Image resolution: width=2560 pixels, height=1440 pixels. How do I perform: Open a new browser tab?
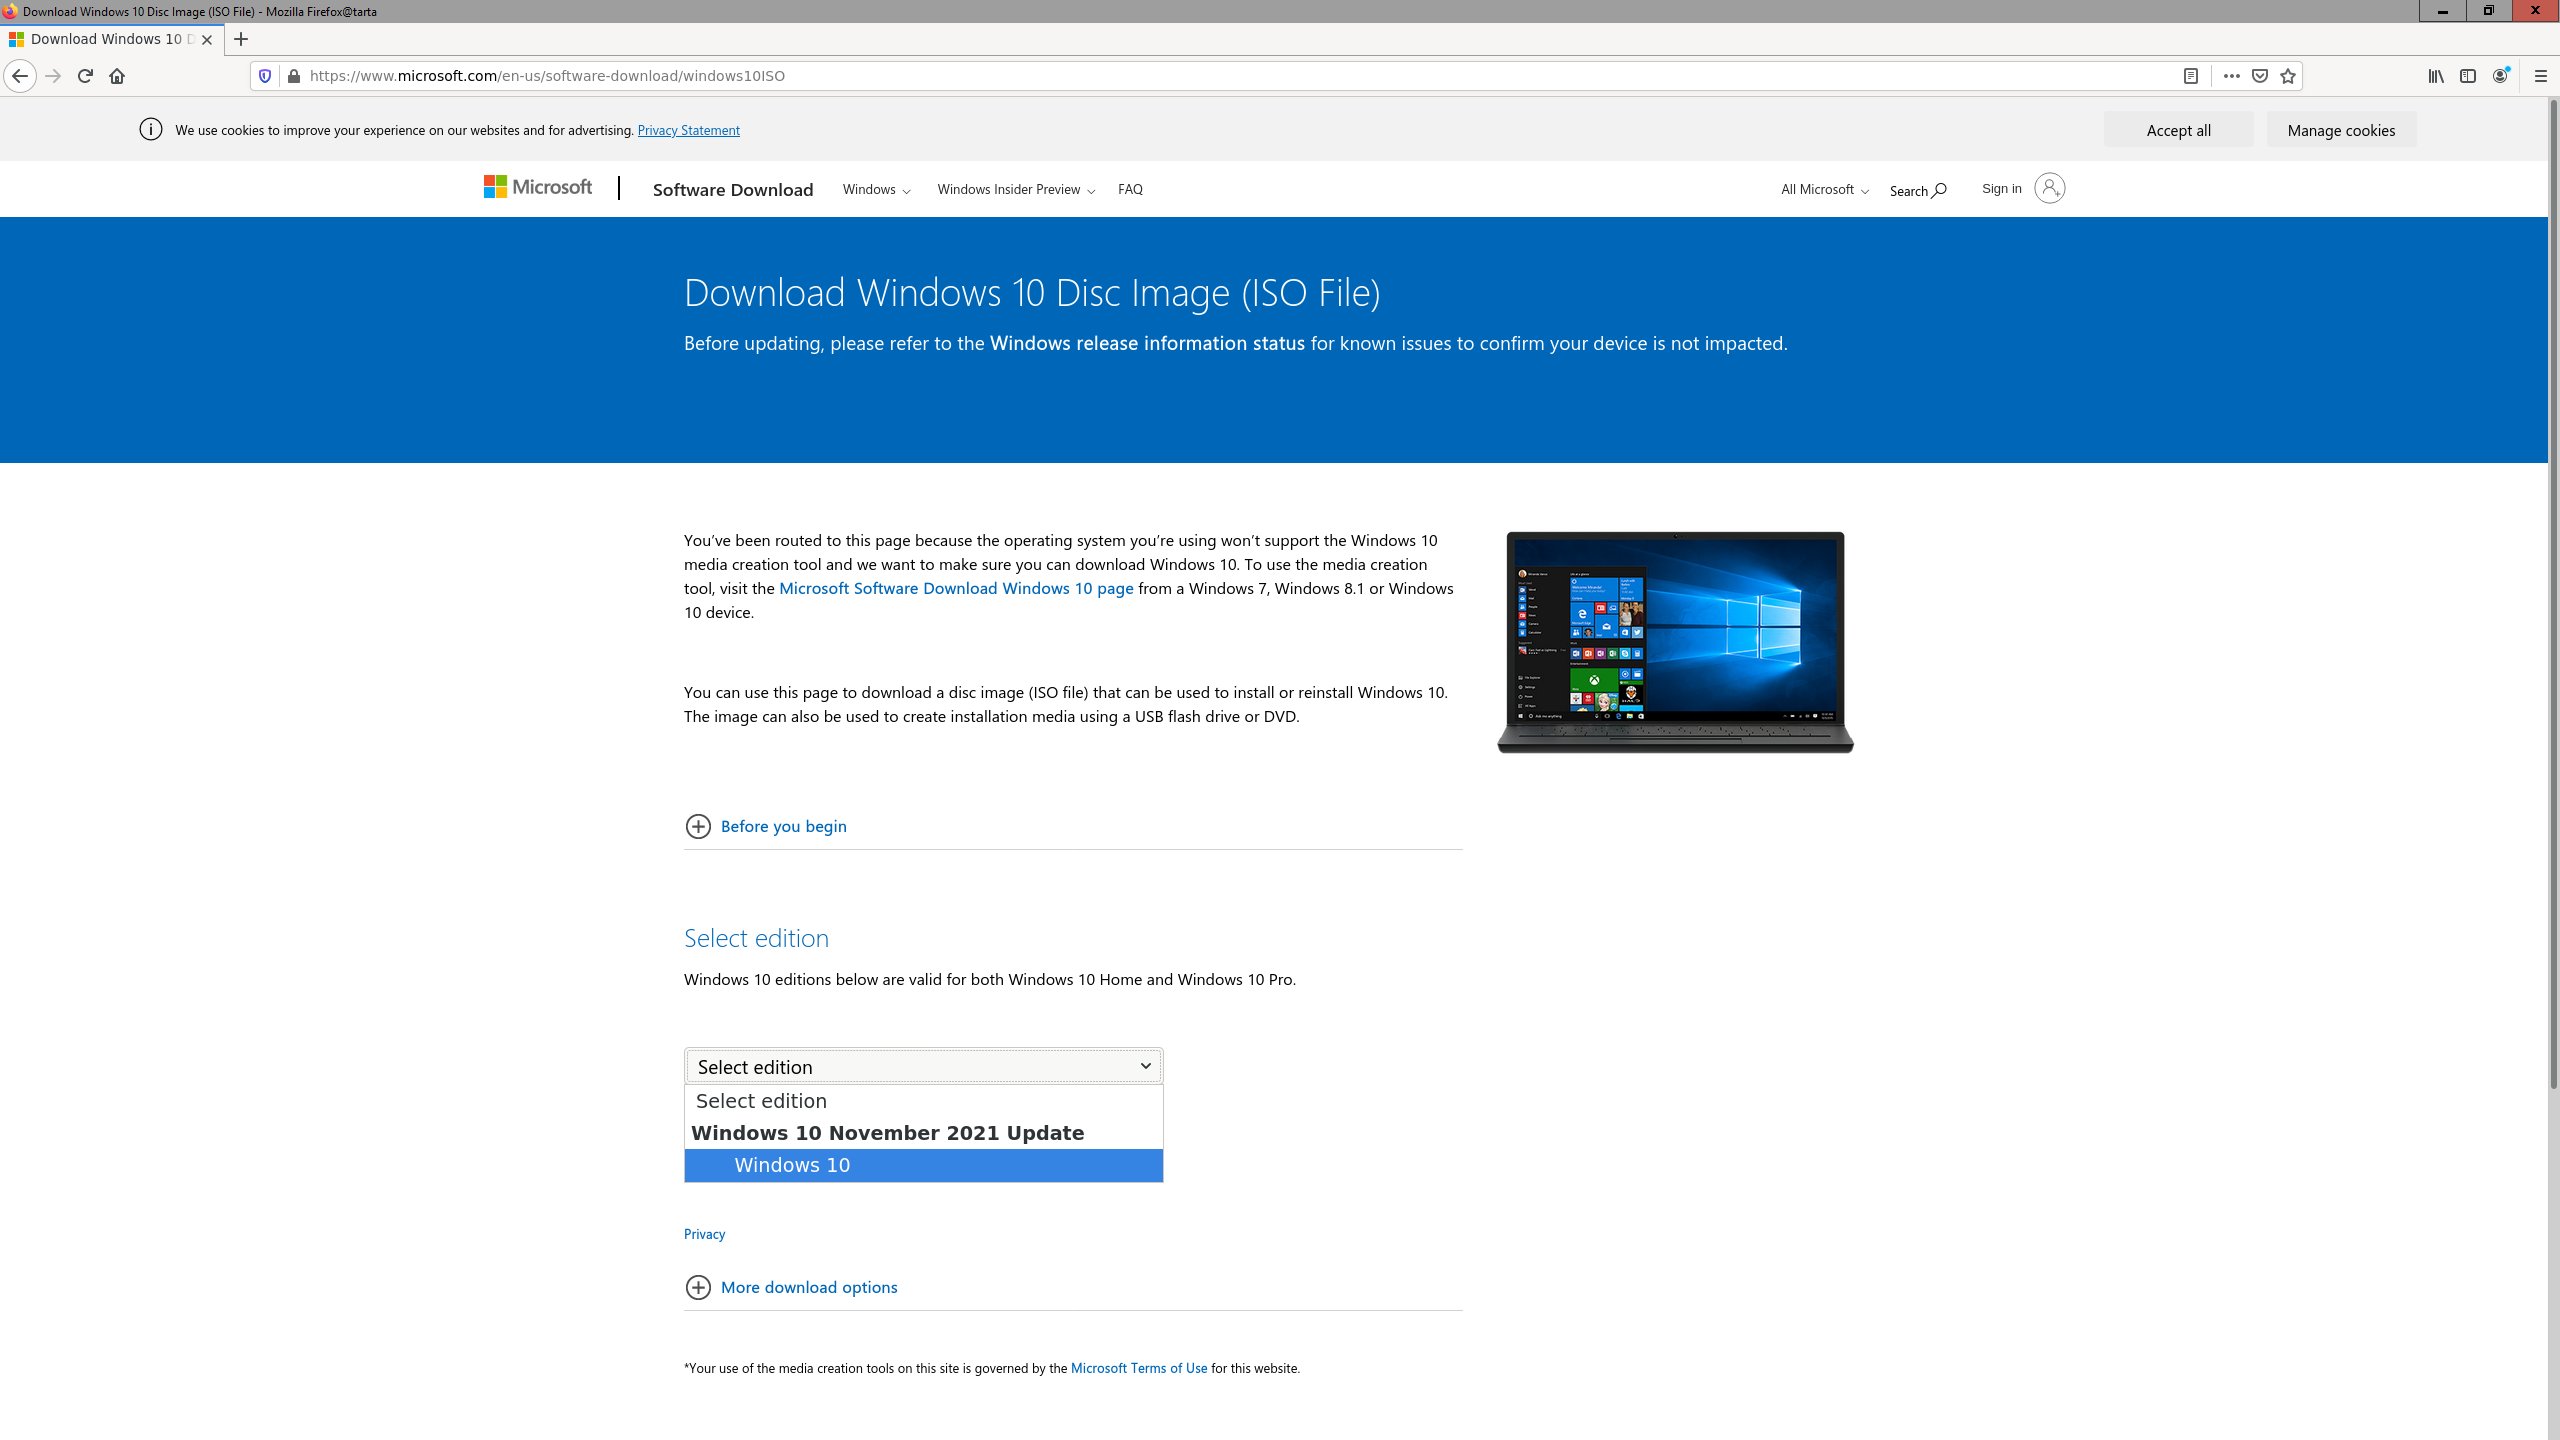241,39
